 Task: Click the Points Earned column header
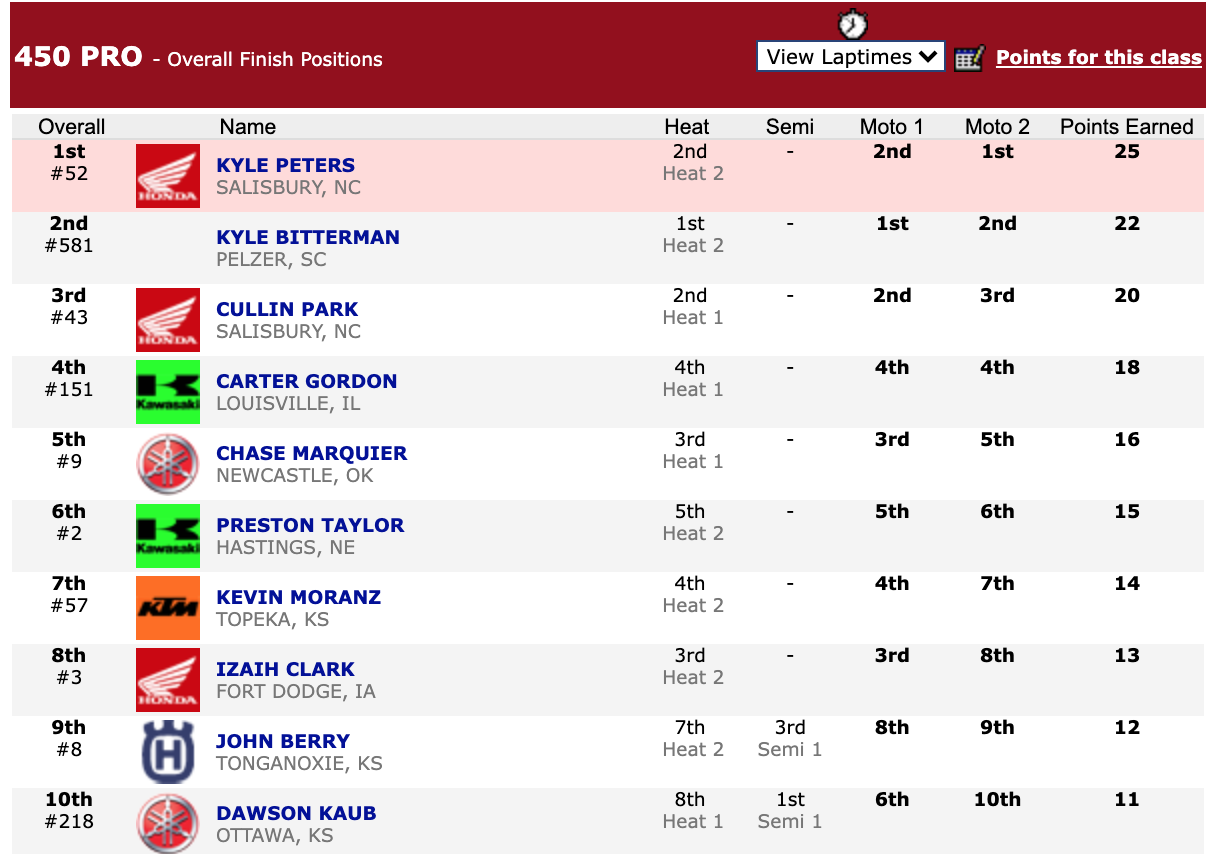(x=1126, y=127)
